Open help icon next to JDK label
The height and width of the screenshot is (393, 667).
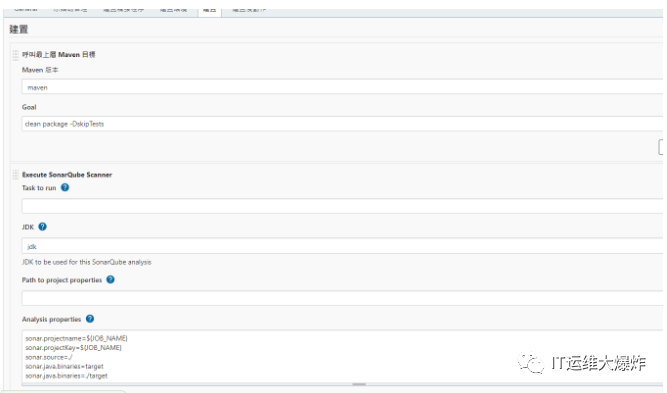click(43, 227)
